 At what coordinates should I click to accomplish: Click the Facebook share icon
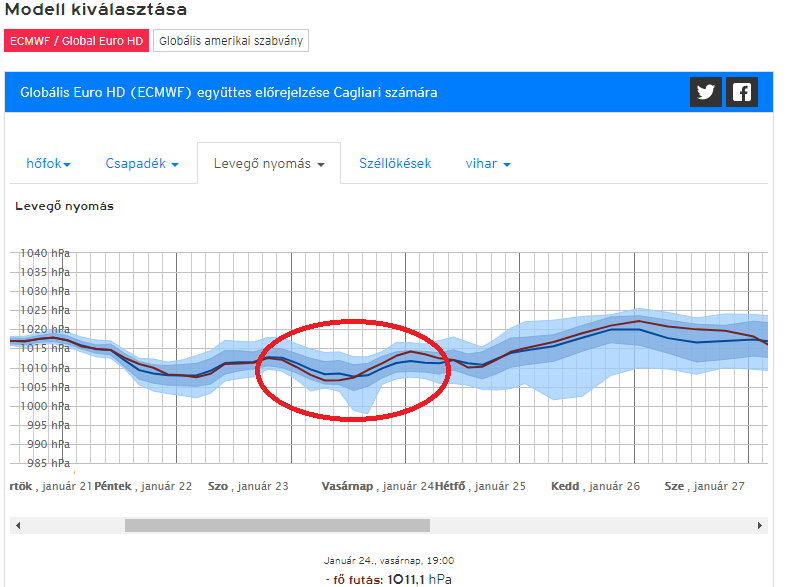click(742, 92)
